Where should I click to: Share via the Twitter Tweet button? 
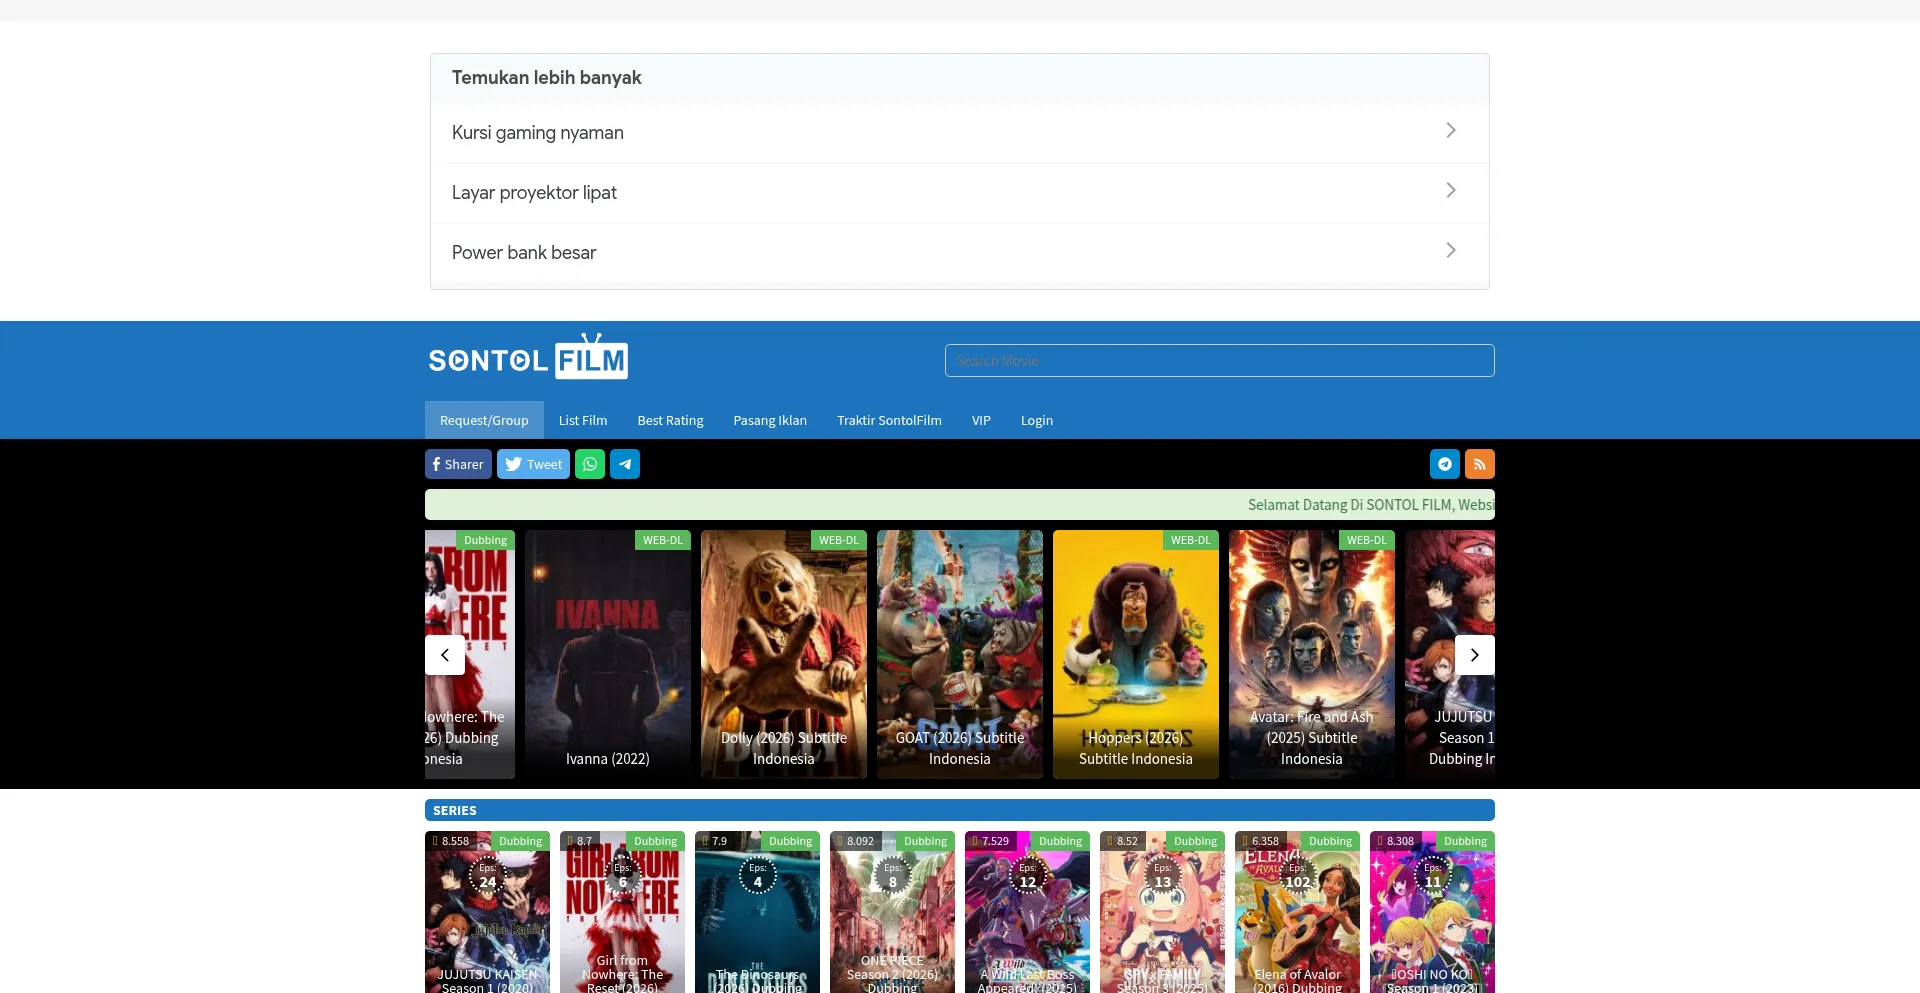pos(533,464)
